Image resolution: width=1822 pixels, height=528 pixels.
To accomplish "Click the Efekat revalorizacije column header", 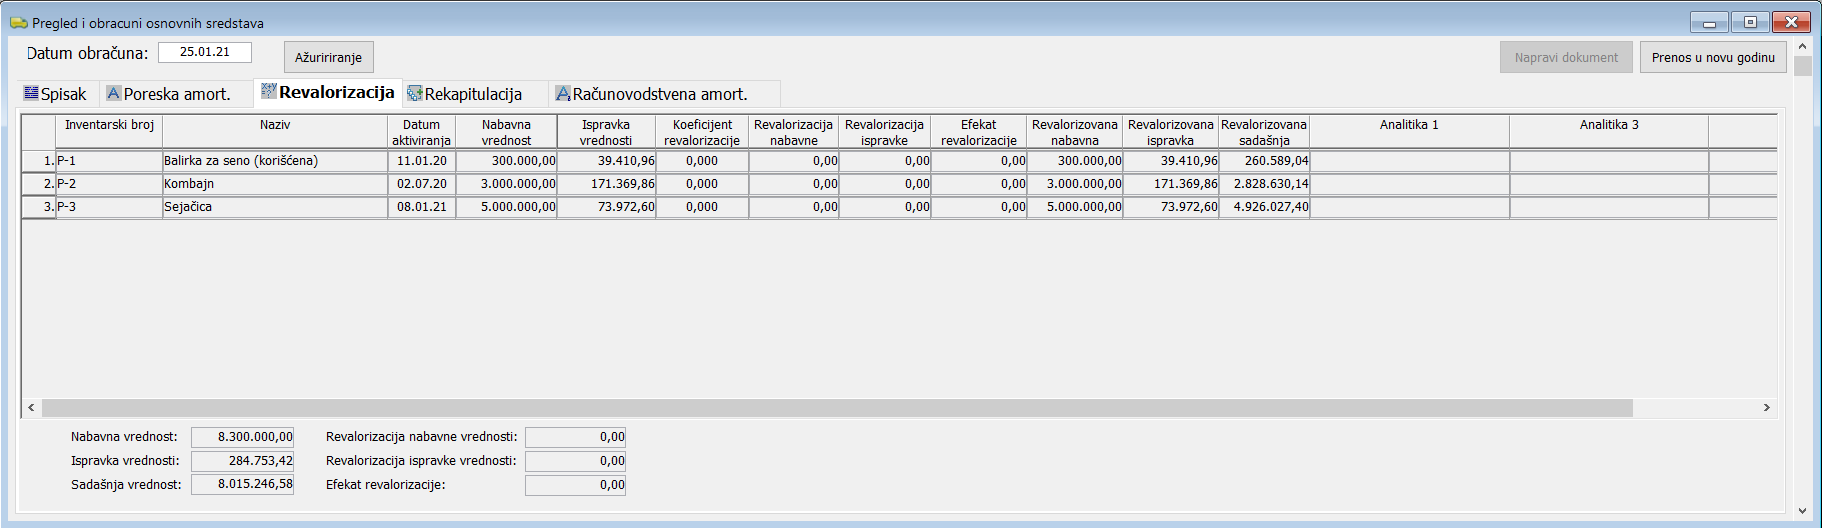I will (979, 132).
